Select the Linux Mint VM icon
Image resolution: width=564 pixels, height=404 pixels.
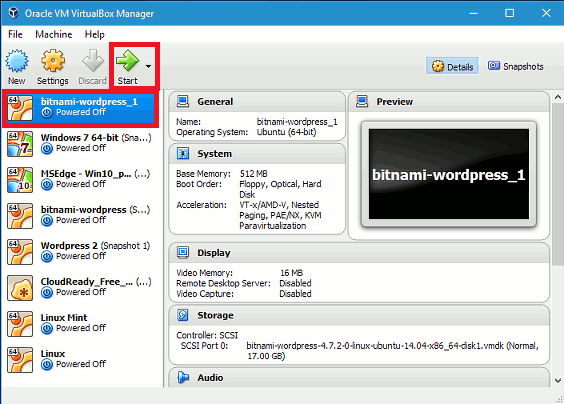[20, 324]
